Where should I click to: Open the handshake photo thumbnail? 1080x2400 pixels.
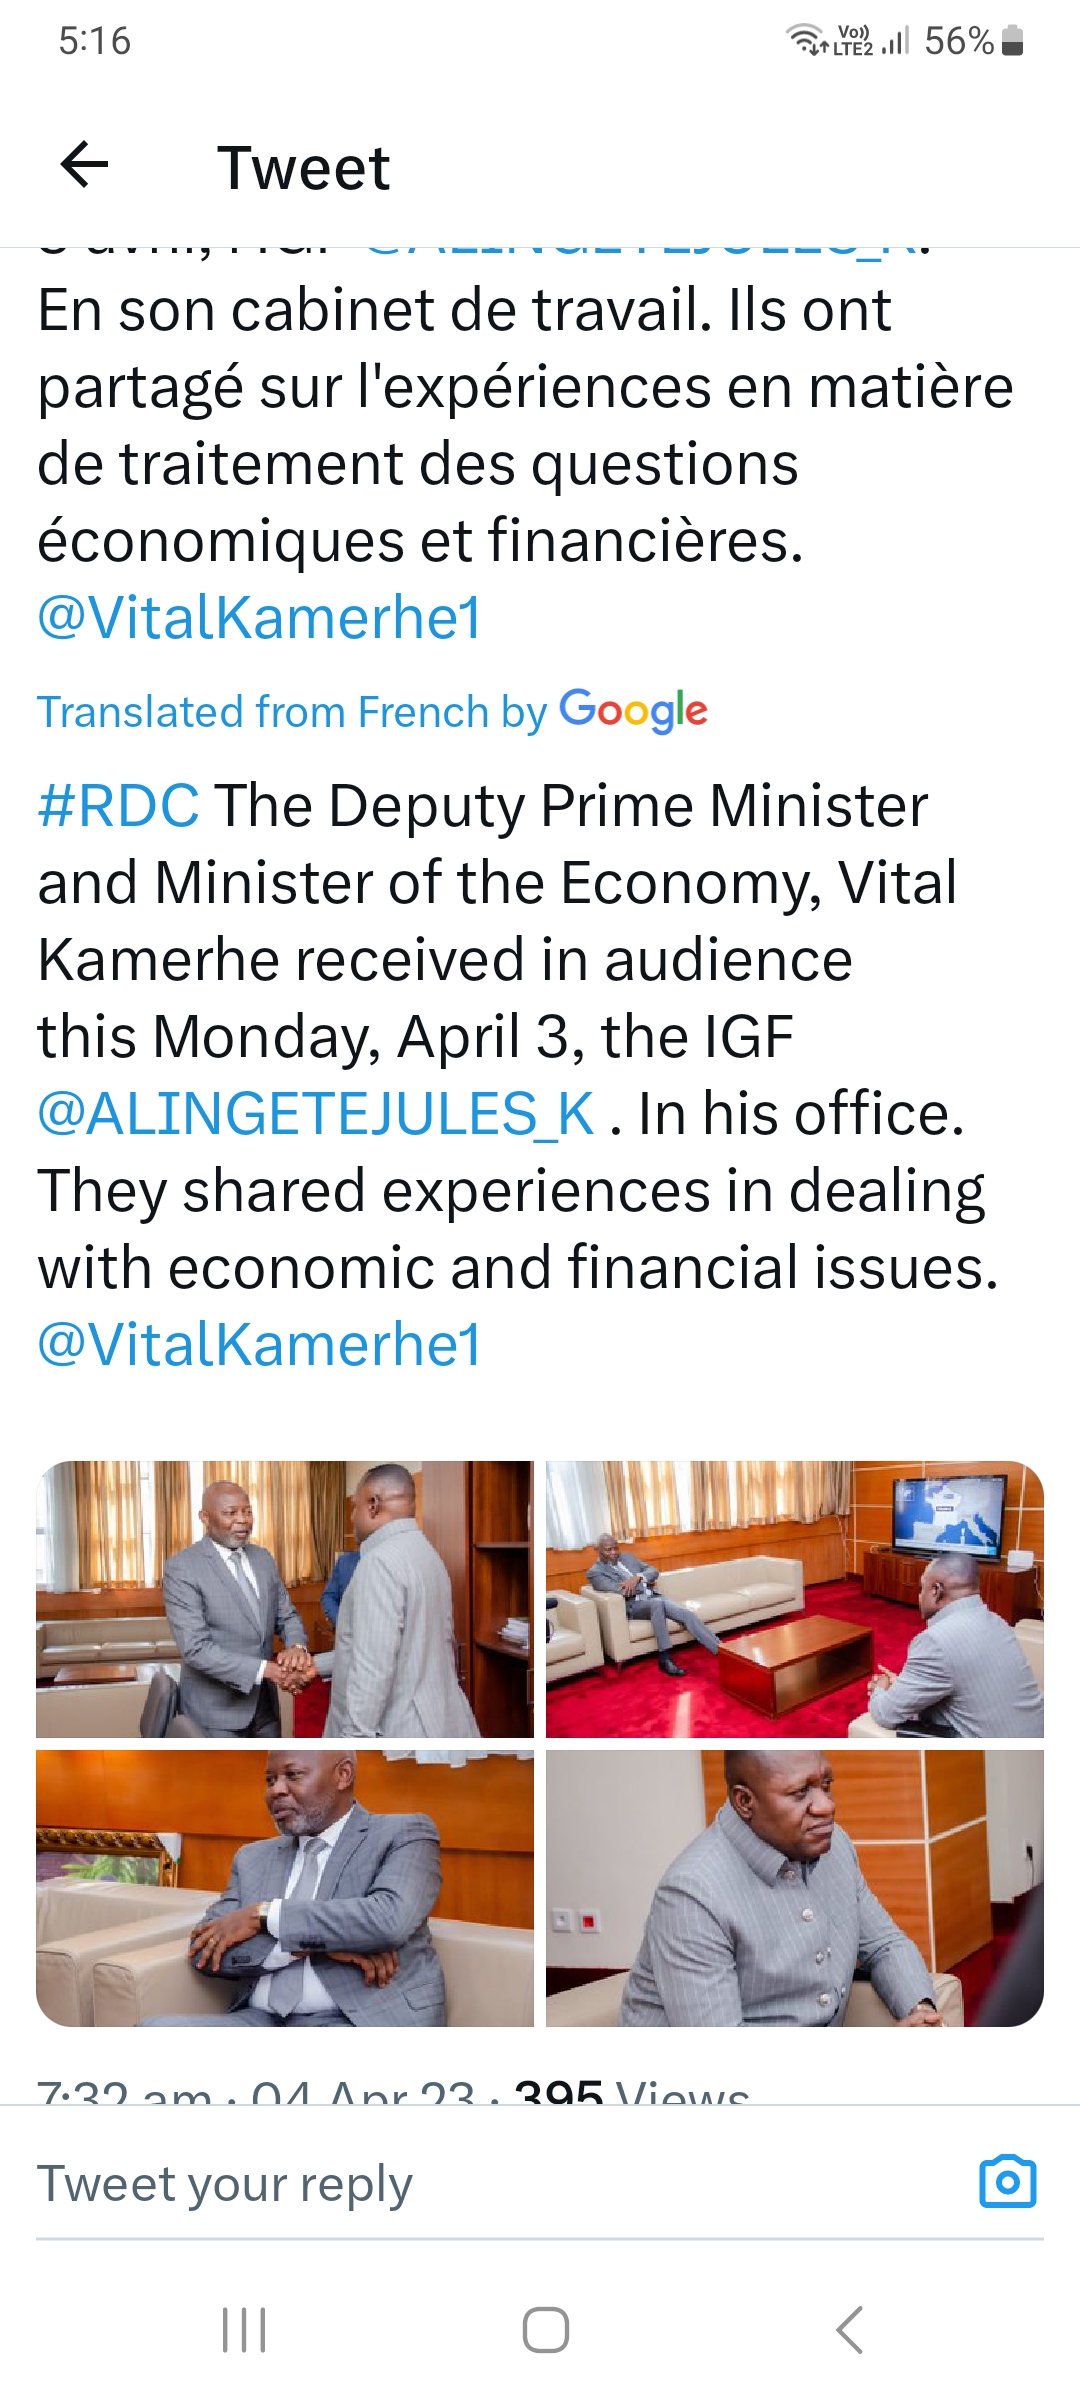tap(285, 1599)
